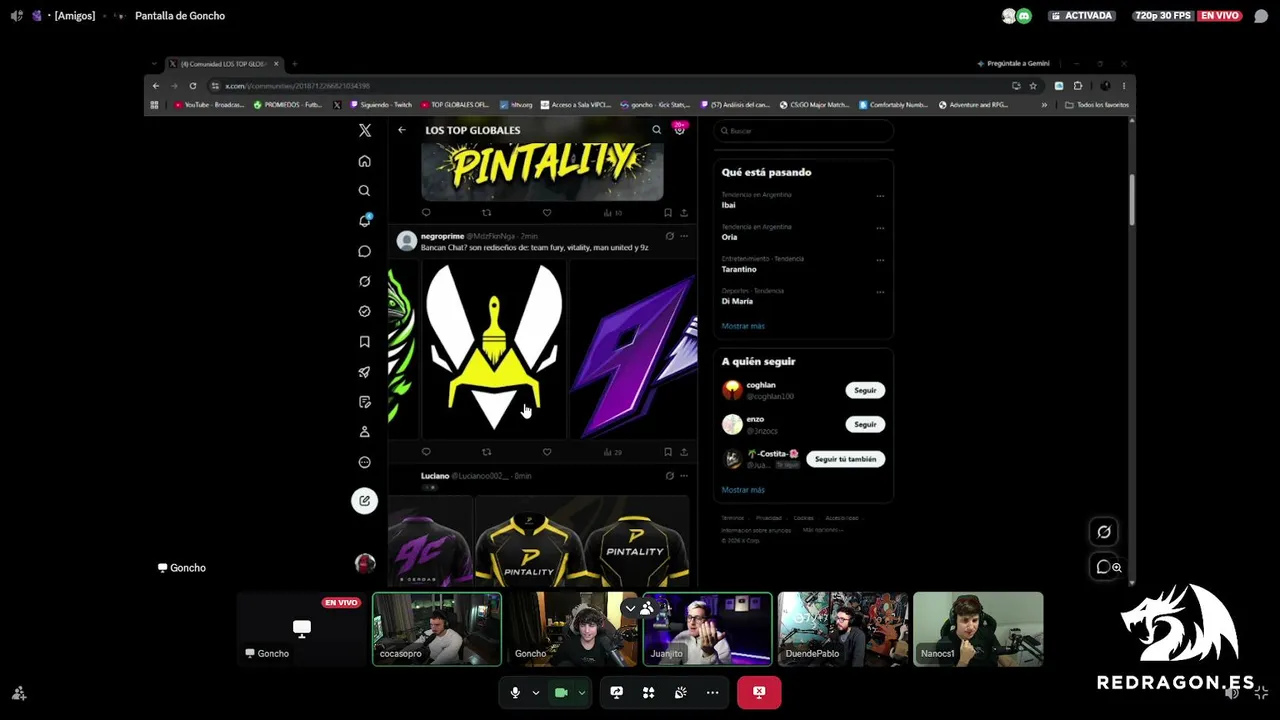This screenshot has width=1280, height=720.
Task: Click Pregúntale a Gemini button
Action: pos(1013,64)
